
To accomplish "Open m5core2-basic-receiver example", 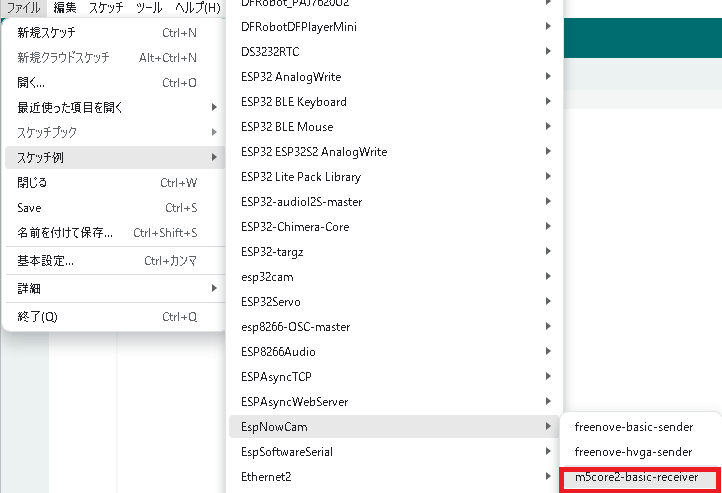I will 641,477.
